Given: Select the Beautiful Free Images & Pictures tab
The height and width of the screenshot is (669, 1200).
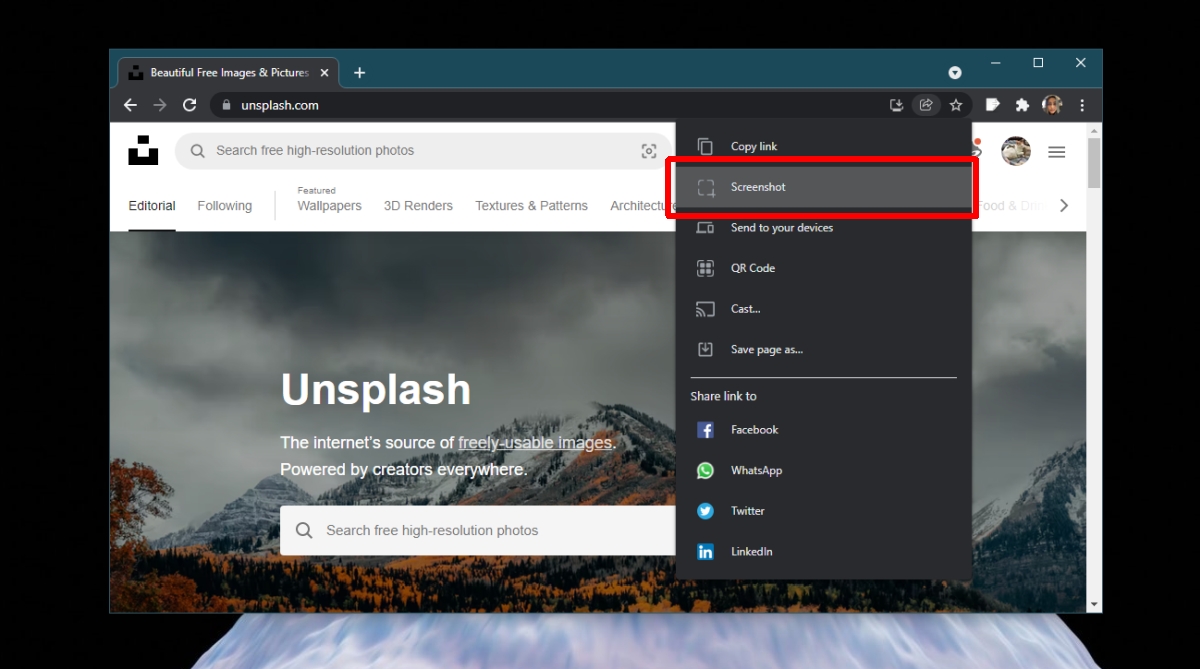Looking at the screenshot, I should point(229,73).
